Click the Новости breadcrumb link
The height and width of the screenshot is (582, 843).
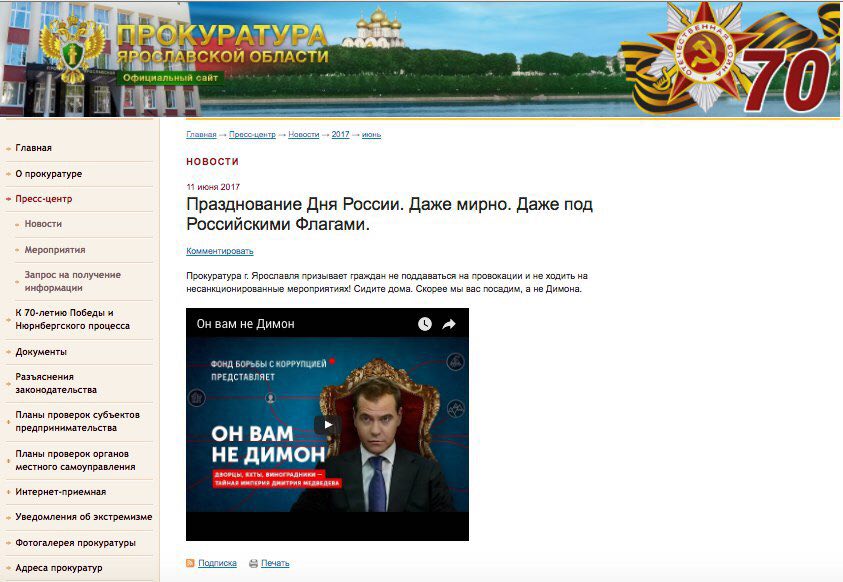click(304, 134)
